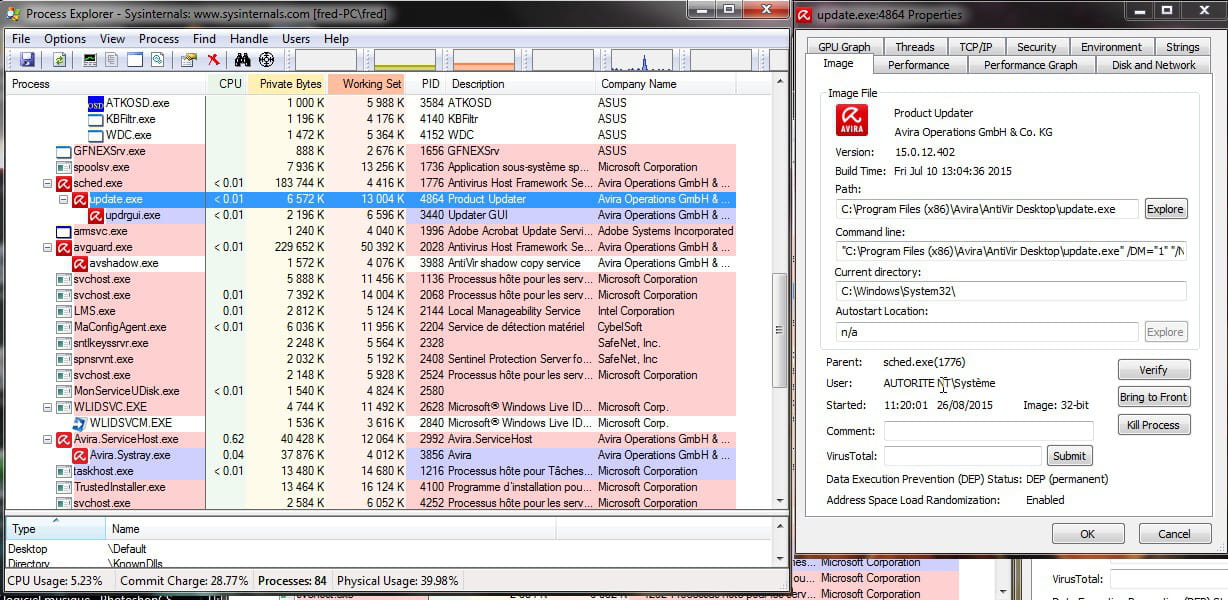
Task: Collapse the sched.exe process tree node
Action: coord(47,184)
